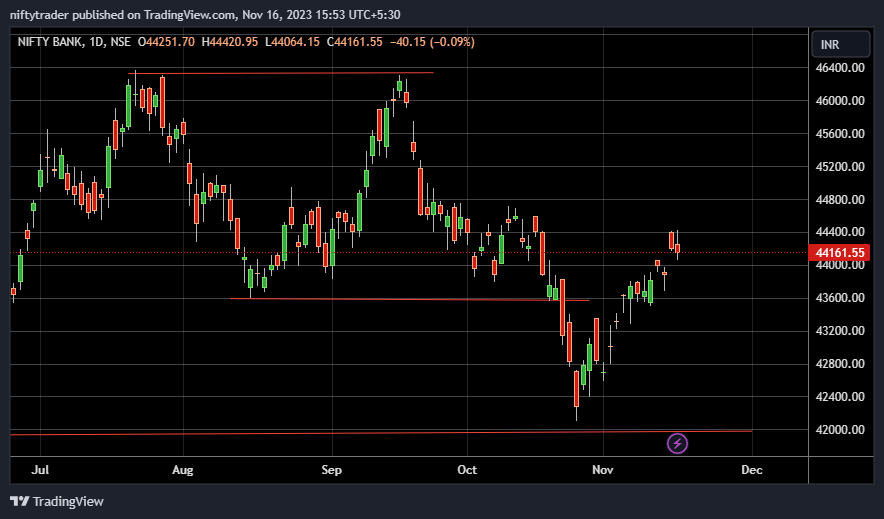Click the TradingView logo at bottom left
The height and width of the screenshot is (519, 884).
tap(57, 501)
